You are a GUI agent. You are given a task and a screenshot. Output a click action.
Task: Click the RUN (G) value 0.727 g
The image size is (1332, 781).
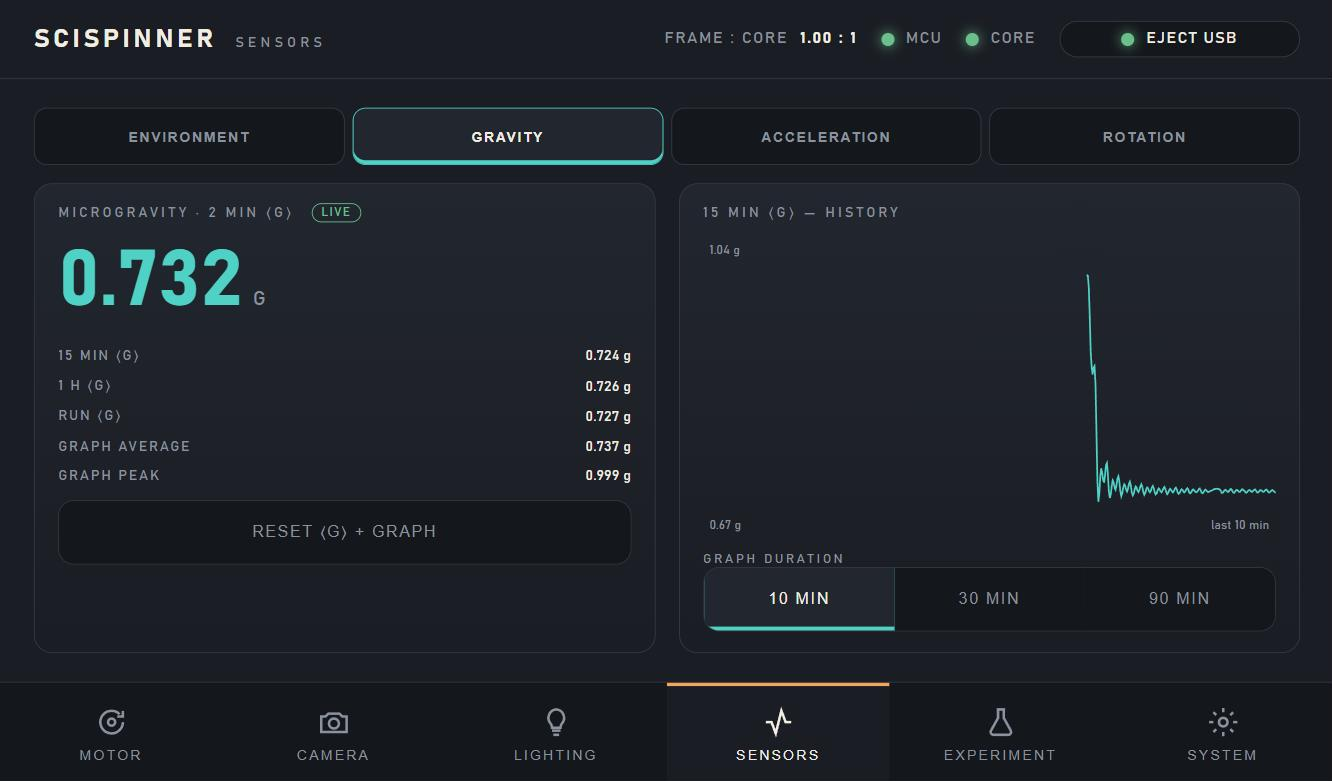pyautogui.click(x=608, y=416)
